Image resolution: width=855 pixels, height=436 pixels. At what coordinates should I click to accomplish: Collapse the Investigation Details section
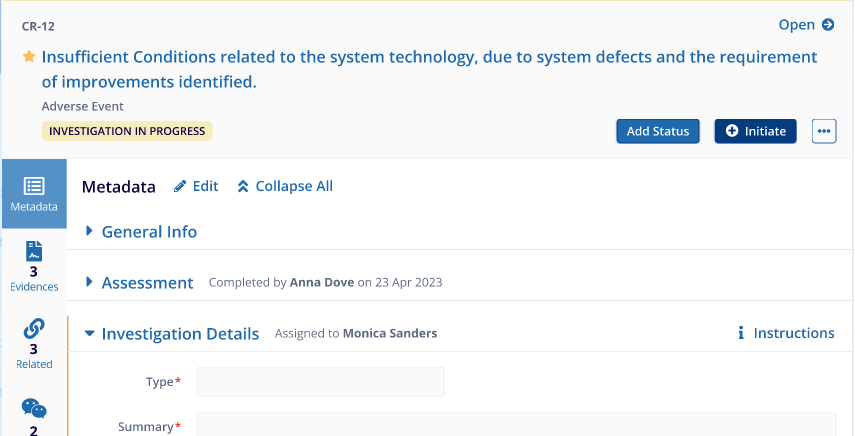(90, 333)
